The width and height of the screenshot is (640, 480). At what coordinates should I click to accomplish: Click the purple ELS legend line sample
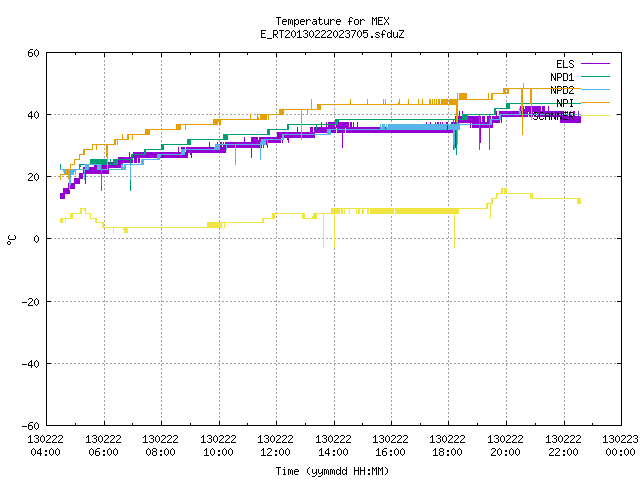595,64
